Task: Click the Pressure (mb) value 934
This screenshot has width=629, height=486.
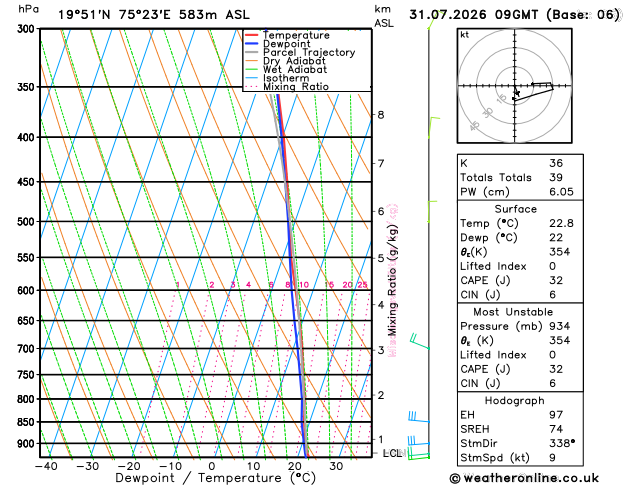Action: click(560, 326)
